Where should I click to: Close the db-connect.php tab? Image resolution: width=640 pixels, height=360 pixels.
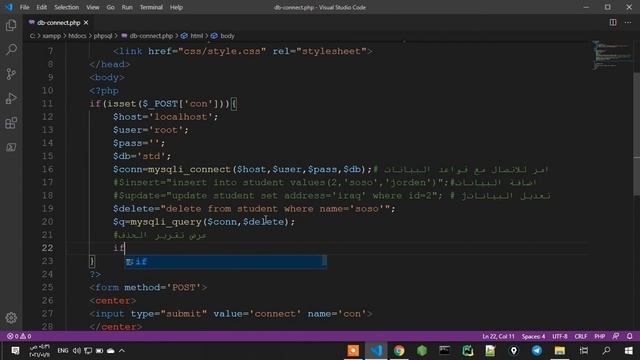86,23
